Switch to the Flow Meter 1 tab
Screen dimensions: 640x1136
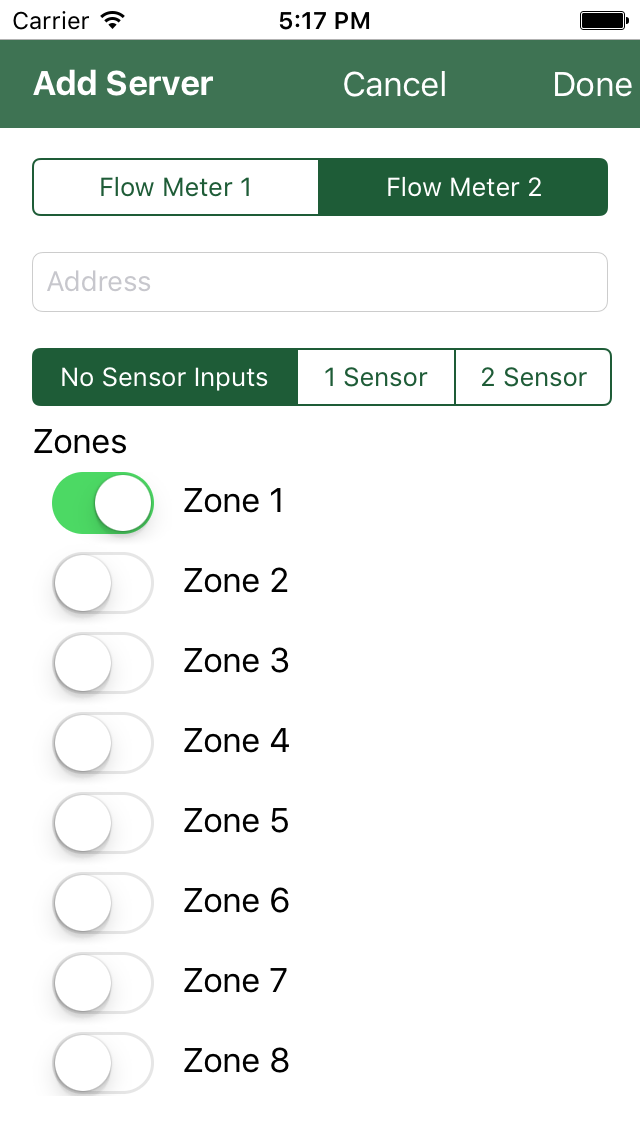[176, 187]
